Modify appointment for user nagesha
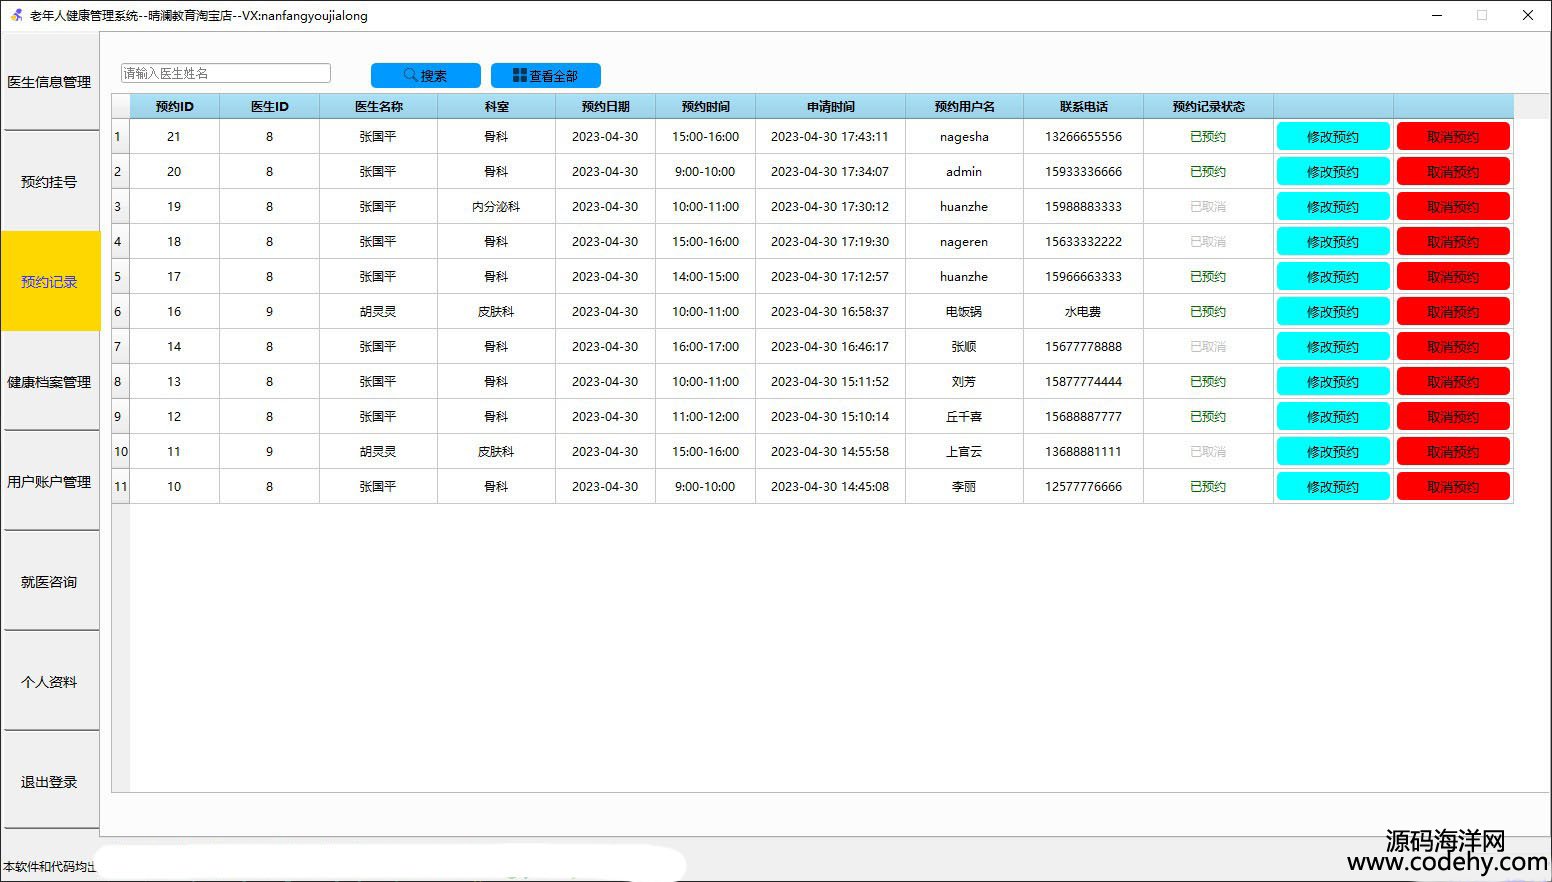The image size is (1552, 882). tap(1332, 137)
